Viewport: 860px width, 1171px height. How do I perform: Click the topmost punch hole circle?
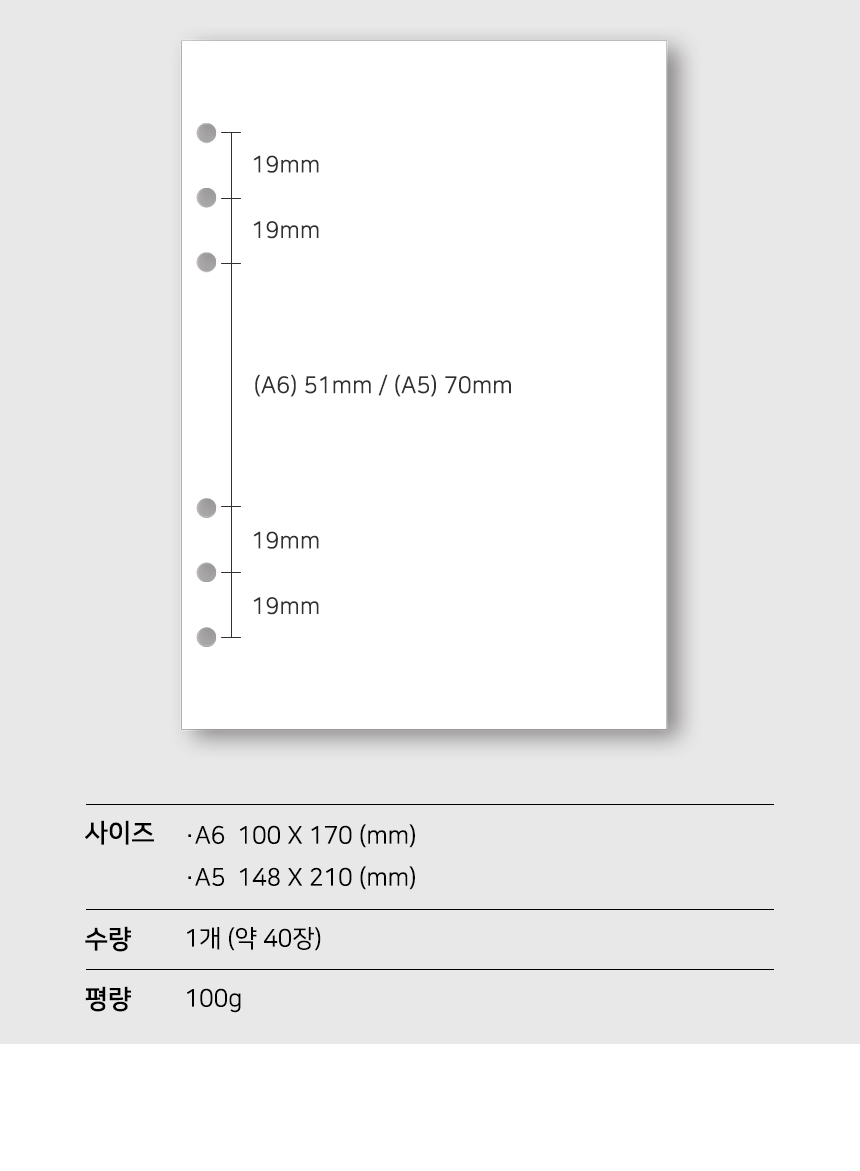206,133
